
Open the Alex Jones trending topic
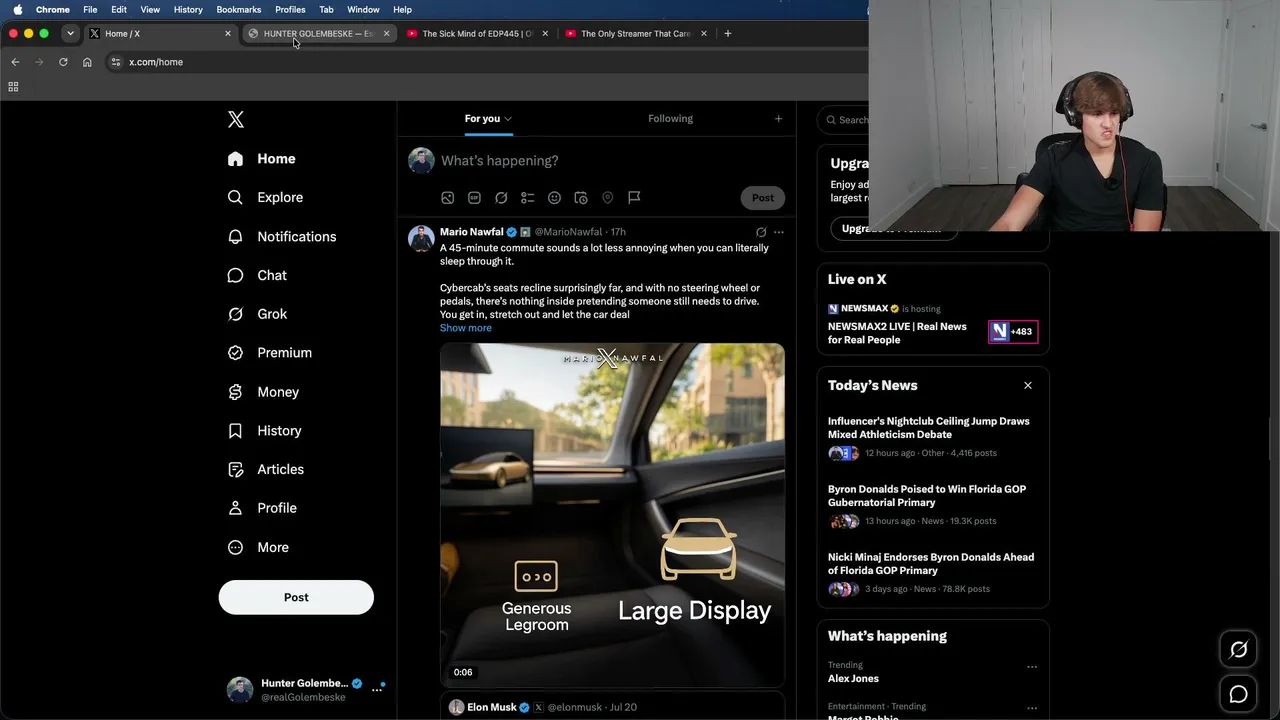(x=853, y=679)
